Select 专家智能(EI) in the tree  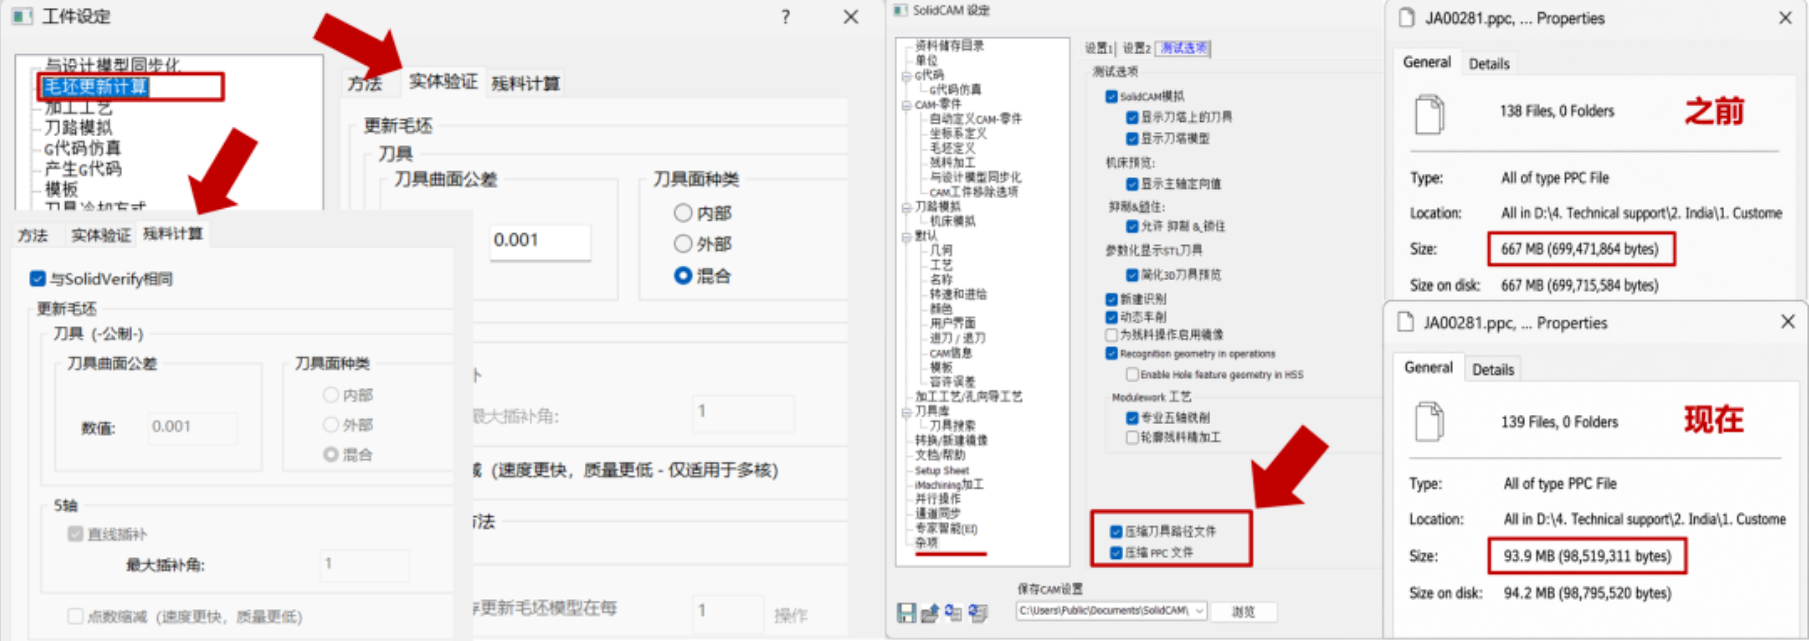click(x=946, y=528)
